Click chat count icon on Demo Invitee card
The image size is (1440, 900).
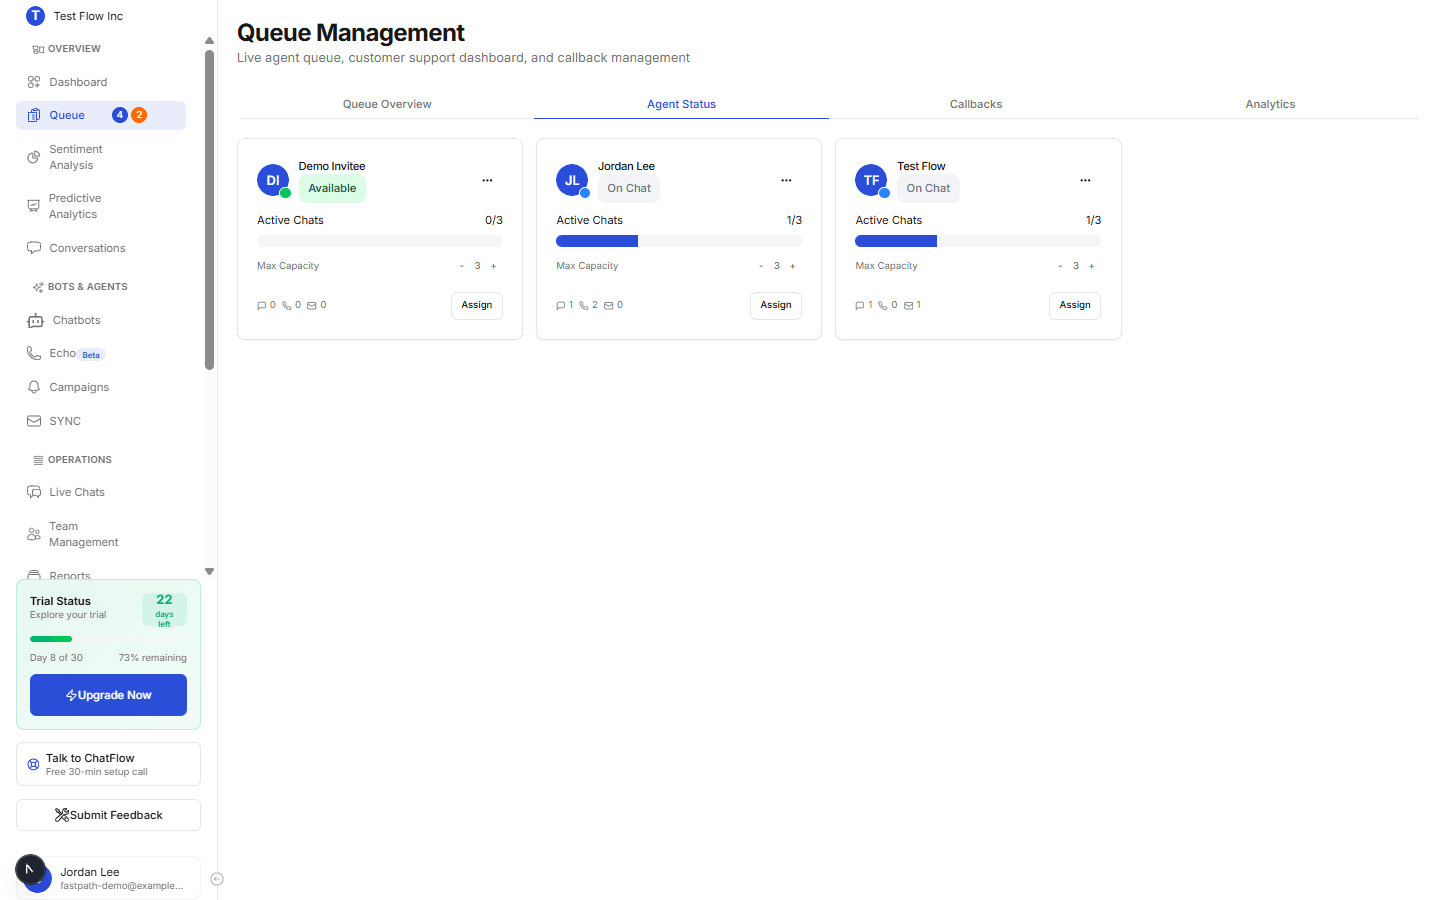tap(262, 306)
